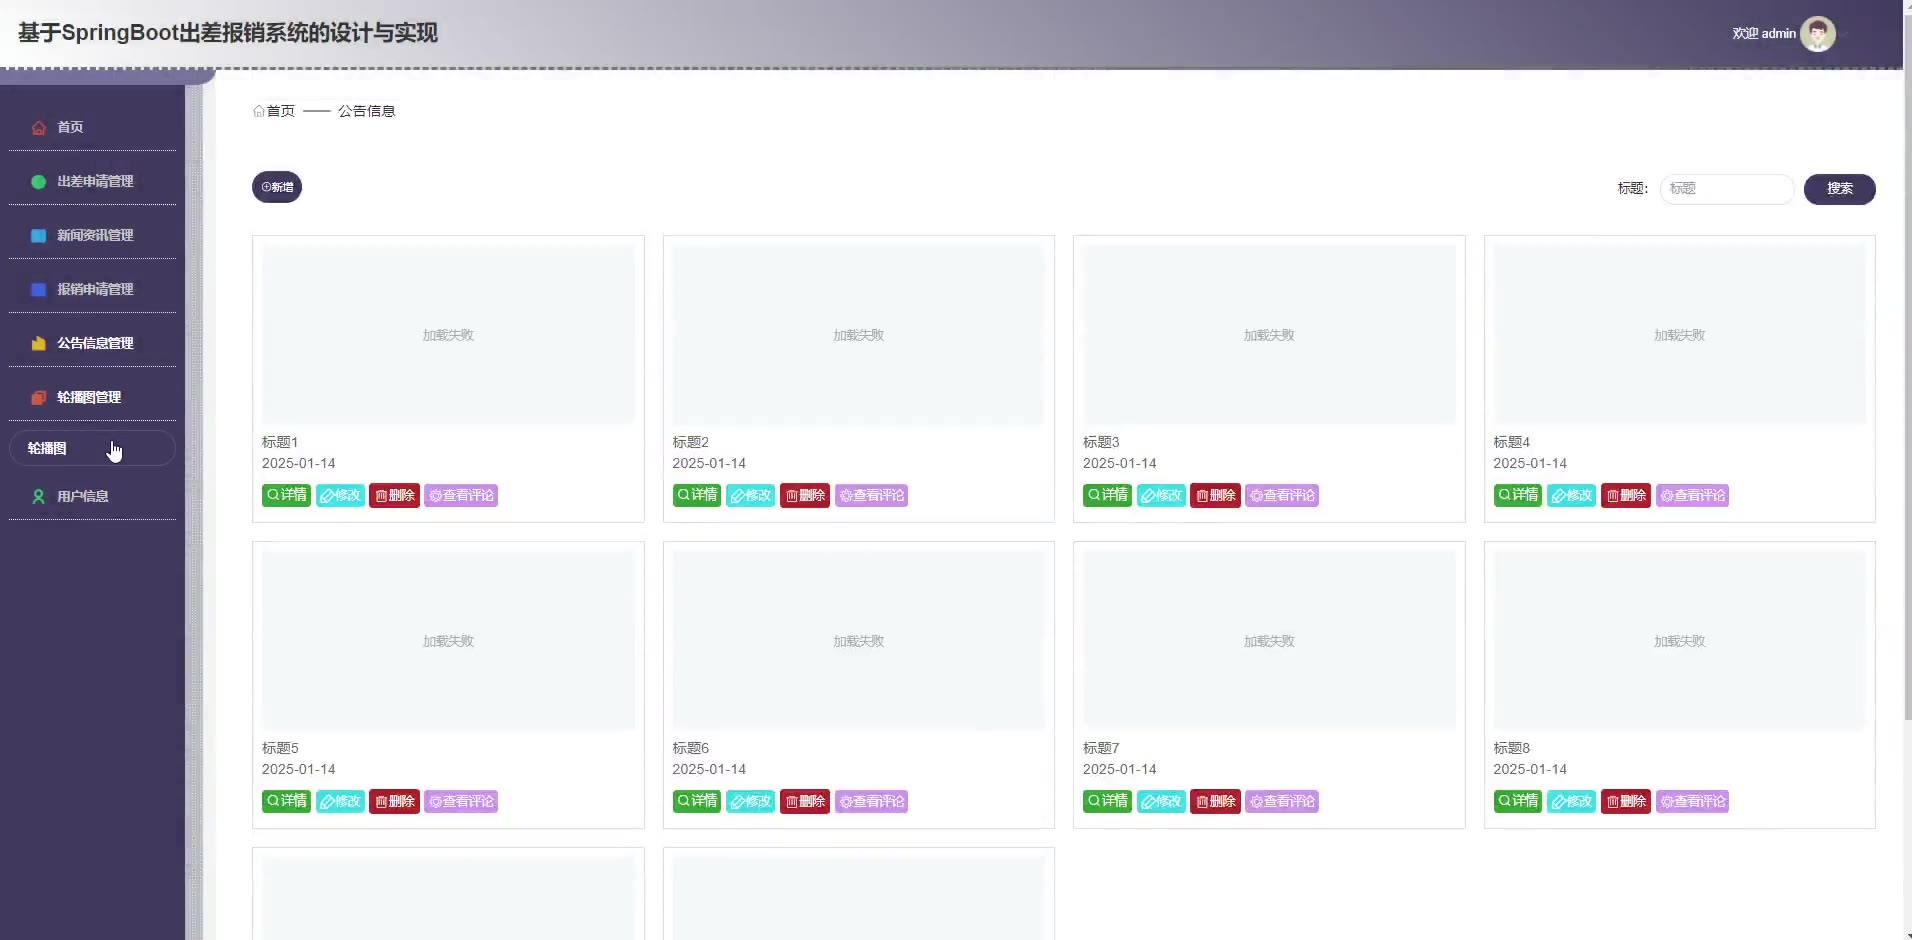The image size is (1912, 940).
Task: Click image thumbnail of 标题6 card
Action: 859,640
